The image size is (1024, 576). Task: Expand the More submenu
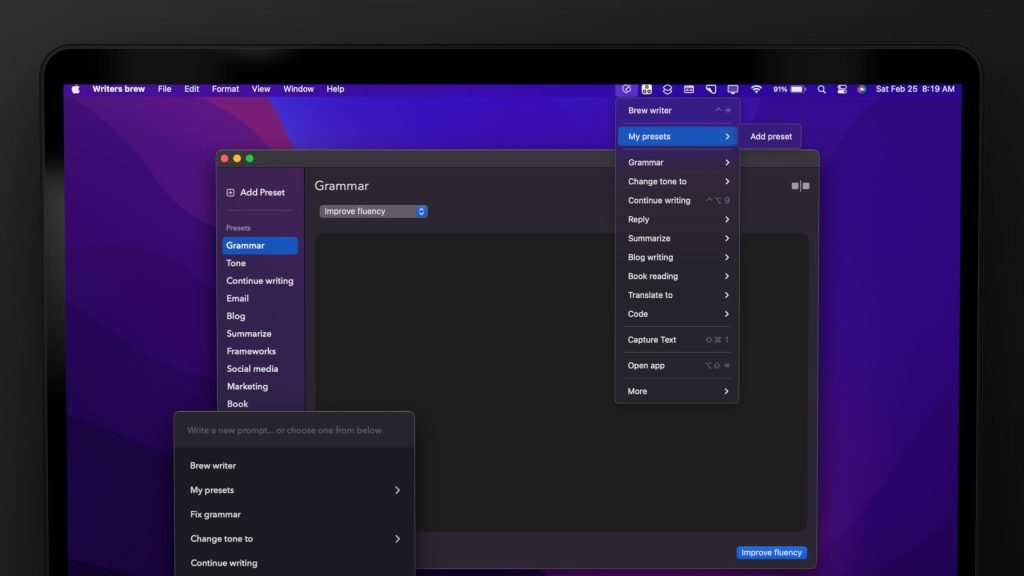(677, 391)
